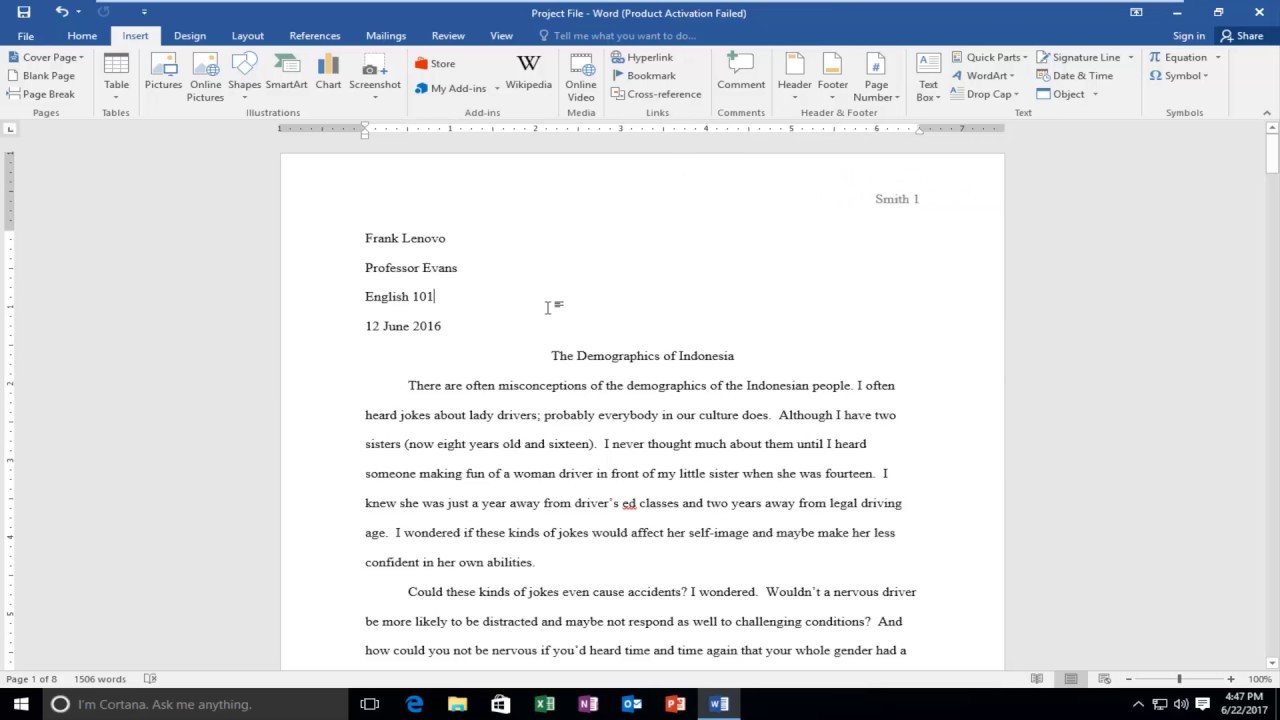Image resolution: width=1280 pixels, height=720 pixels.
Task: Open the Quick Parts dropdown
Action: pyautogui.click(x=992, y=57)
